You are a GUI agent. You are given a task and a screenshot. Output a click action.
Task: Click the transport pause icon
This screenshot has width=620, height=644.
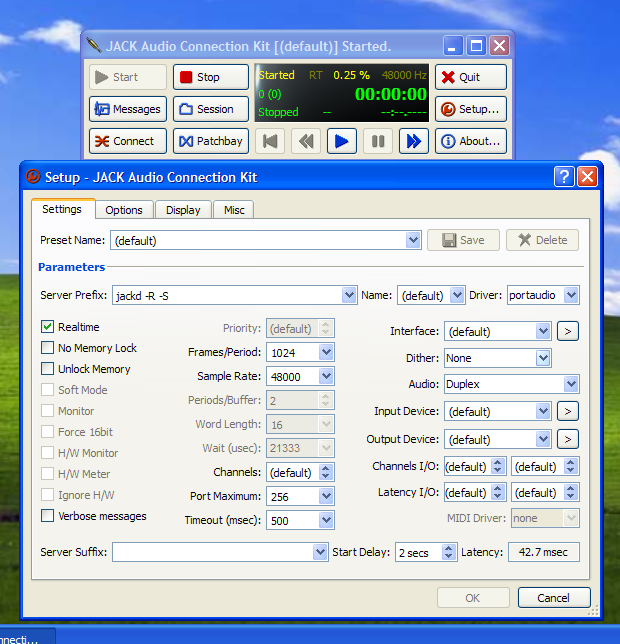pyautogui.click(x=378, y=141)
